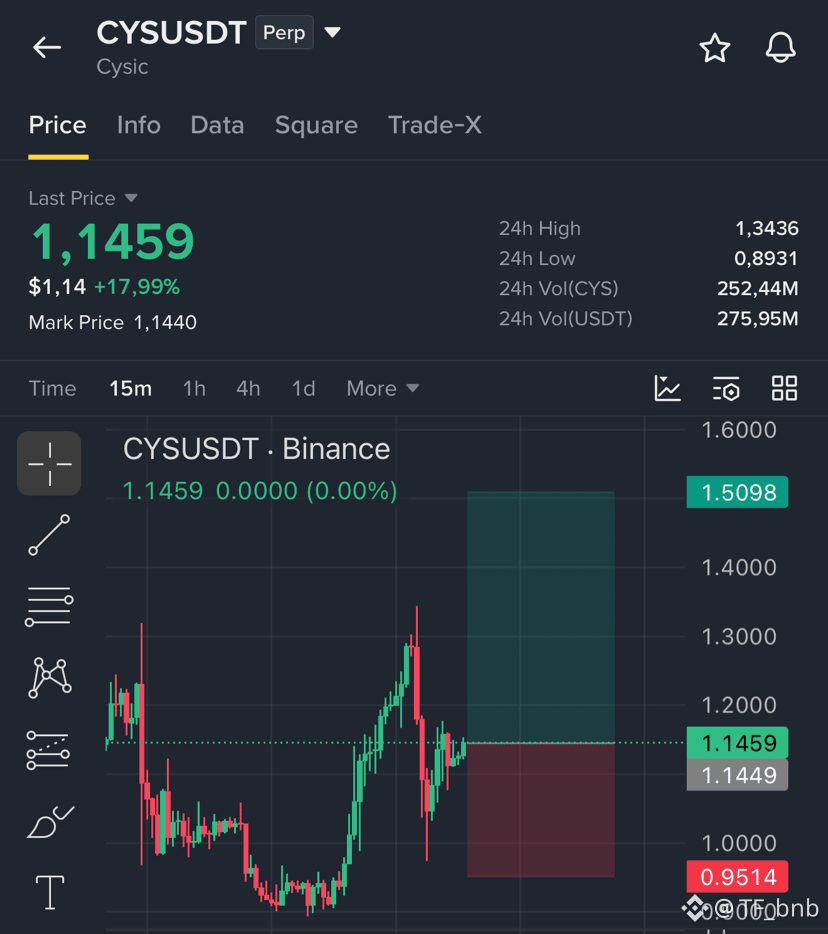The width and height of the screenshot is (828, 934).
Task: Select the 1h timeframe
Action: (194, 388)
